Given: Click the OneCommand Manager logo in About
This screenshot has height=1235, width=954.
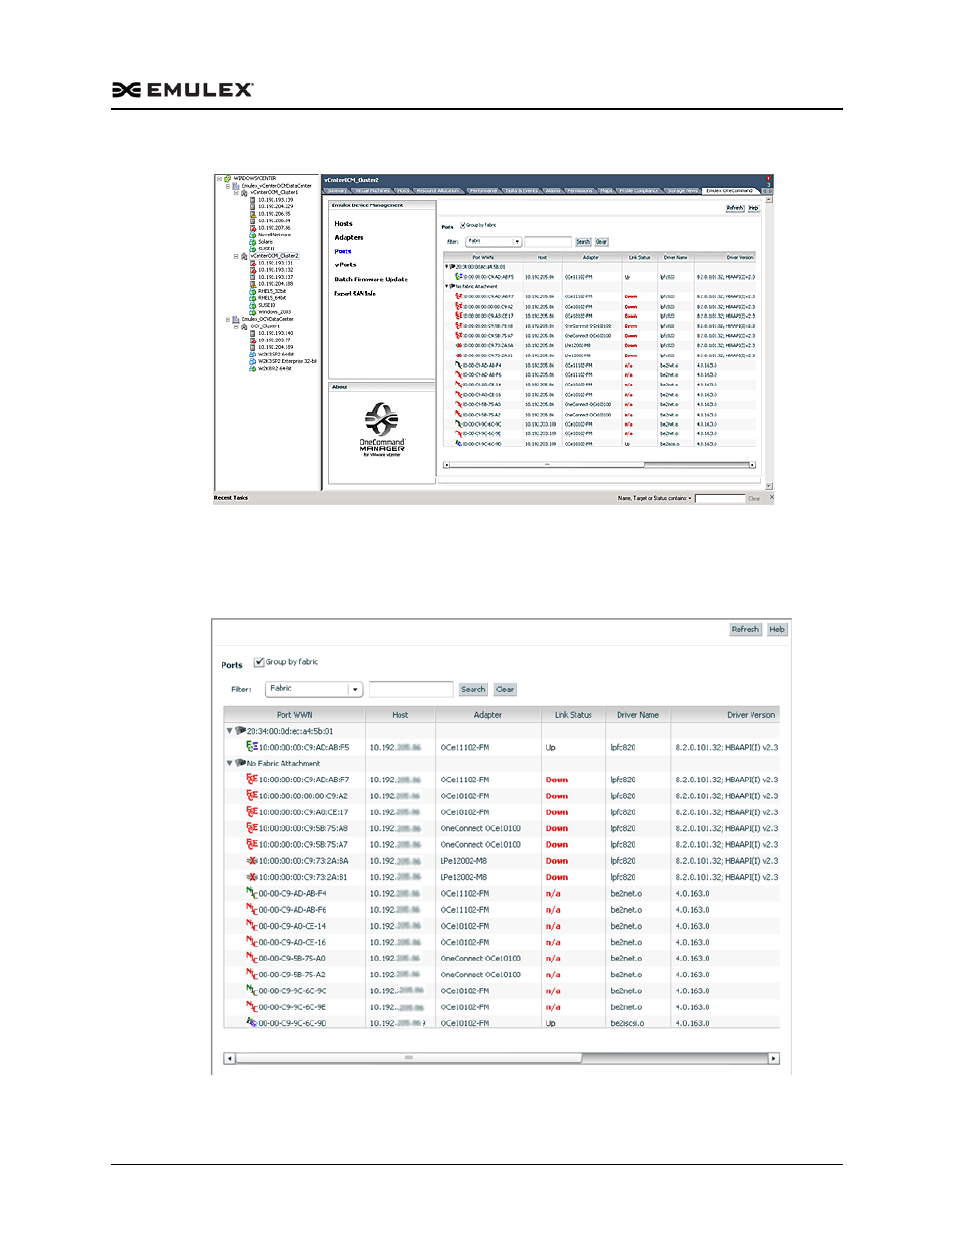Looking at the screenshot, I should (x=382, y=430).
